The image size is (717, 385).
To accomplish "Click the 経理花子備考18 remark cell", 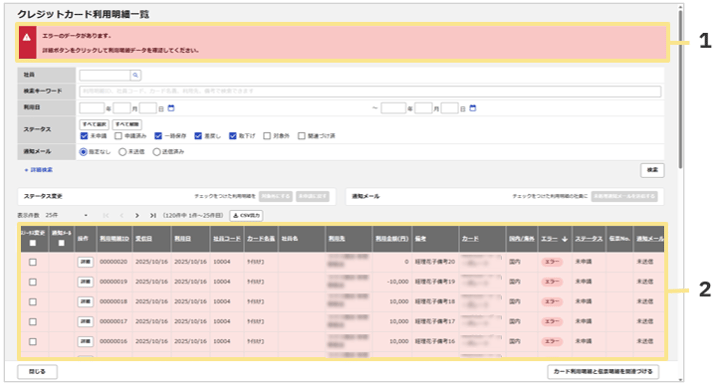I will [x=435, y=302].
